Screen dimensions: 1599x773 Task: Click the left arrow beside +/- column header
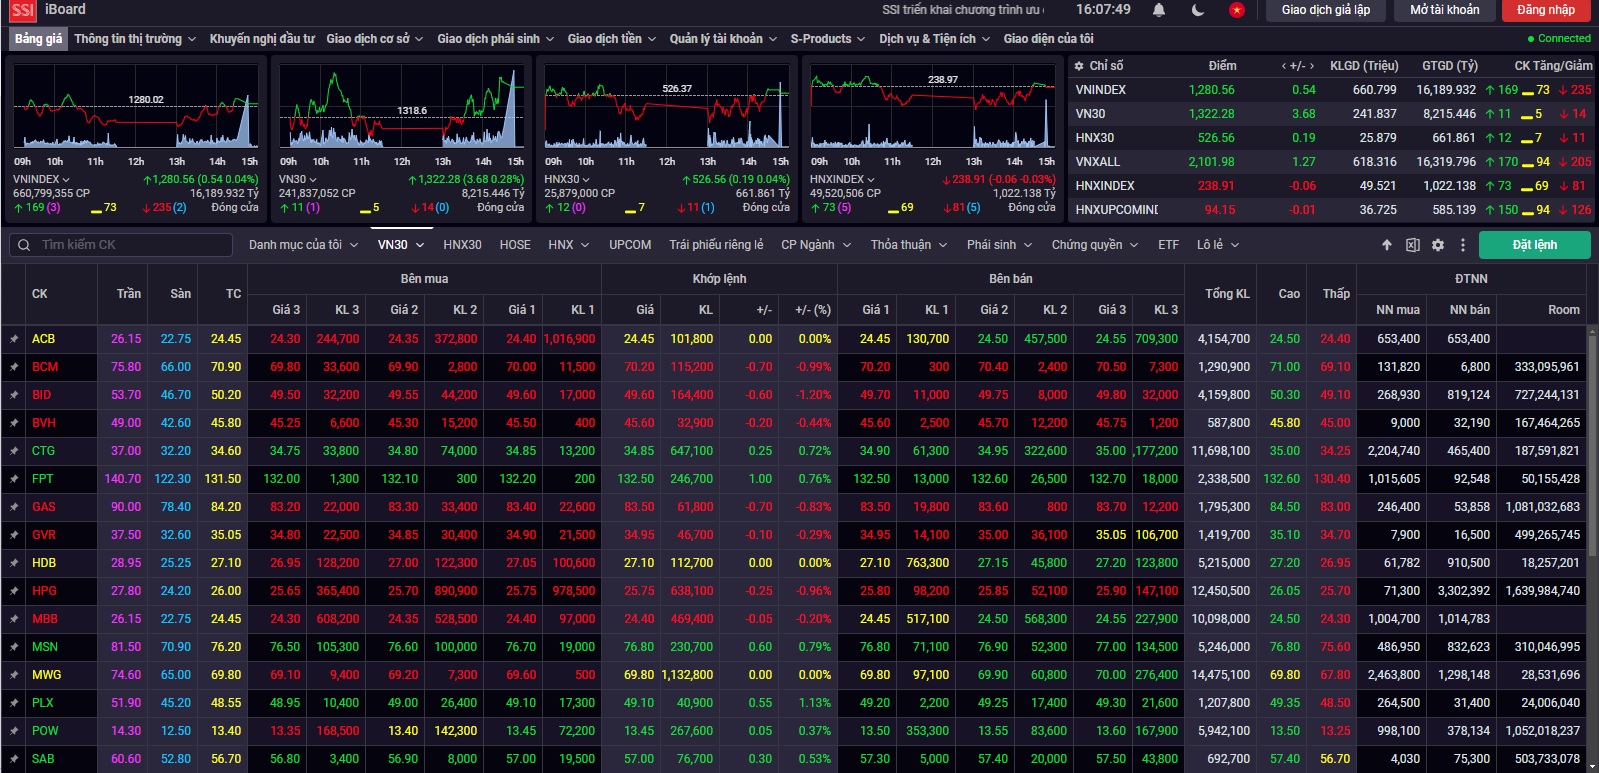(1284, 66)
